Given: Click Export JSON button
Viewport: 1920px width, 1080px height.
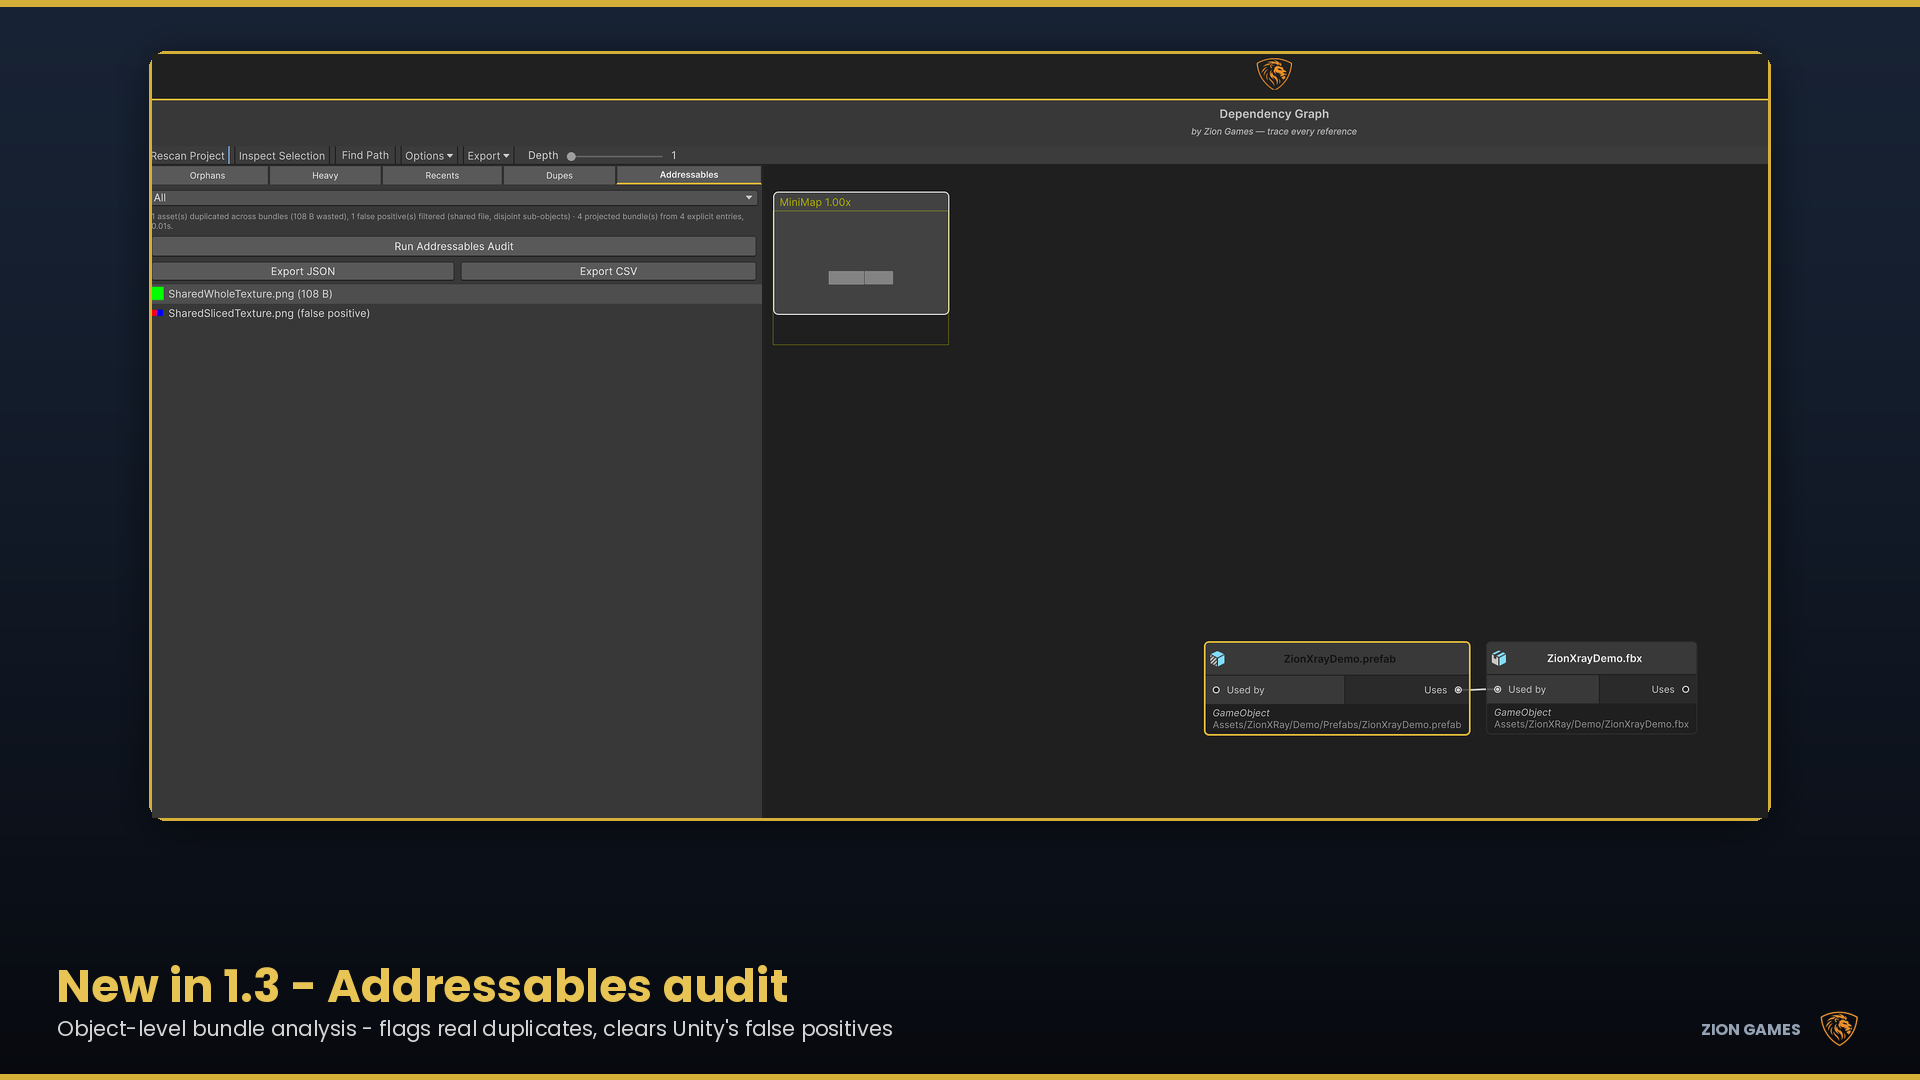Looking at the screenshot, I should click(303, 272).
